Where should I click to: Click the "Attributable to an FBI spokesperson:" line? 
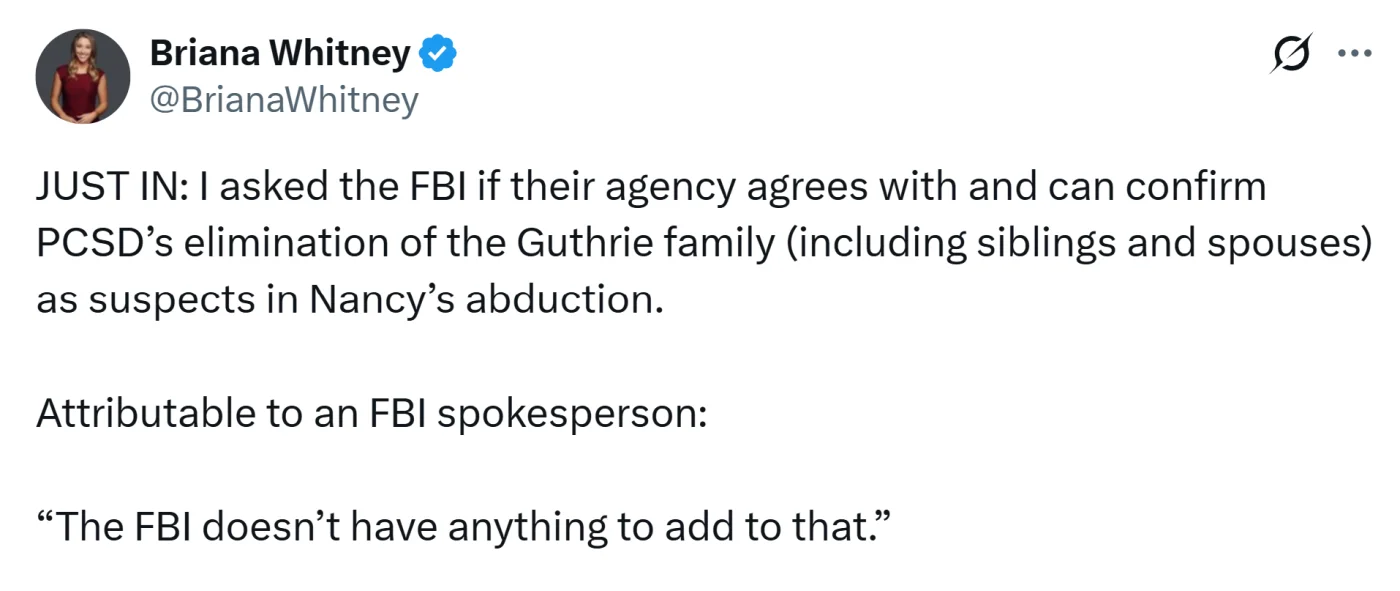(x=371, y=413)
